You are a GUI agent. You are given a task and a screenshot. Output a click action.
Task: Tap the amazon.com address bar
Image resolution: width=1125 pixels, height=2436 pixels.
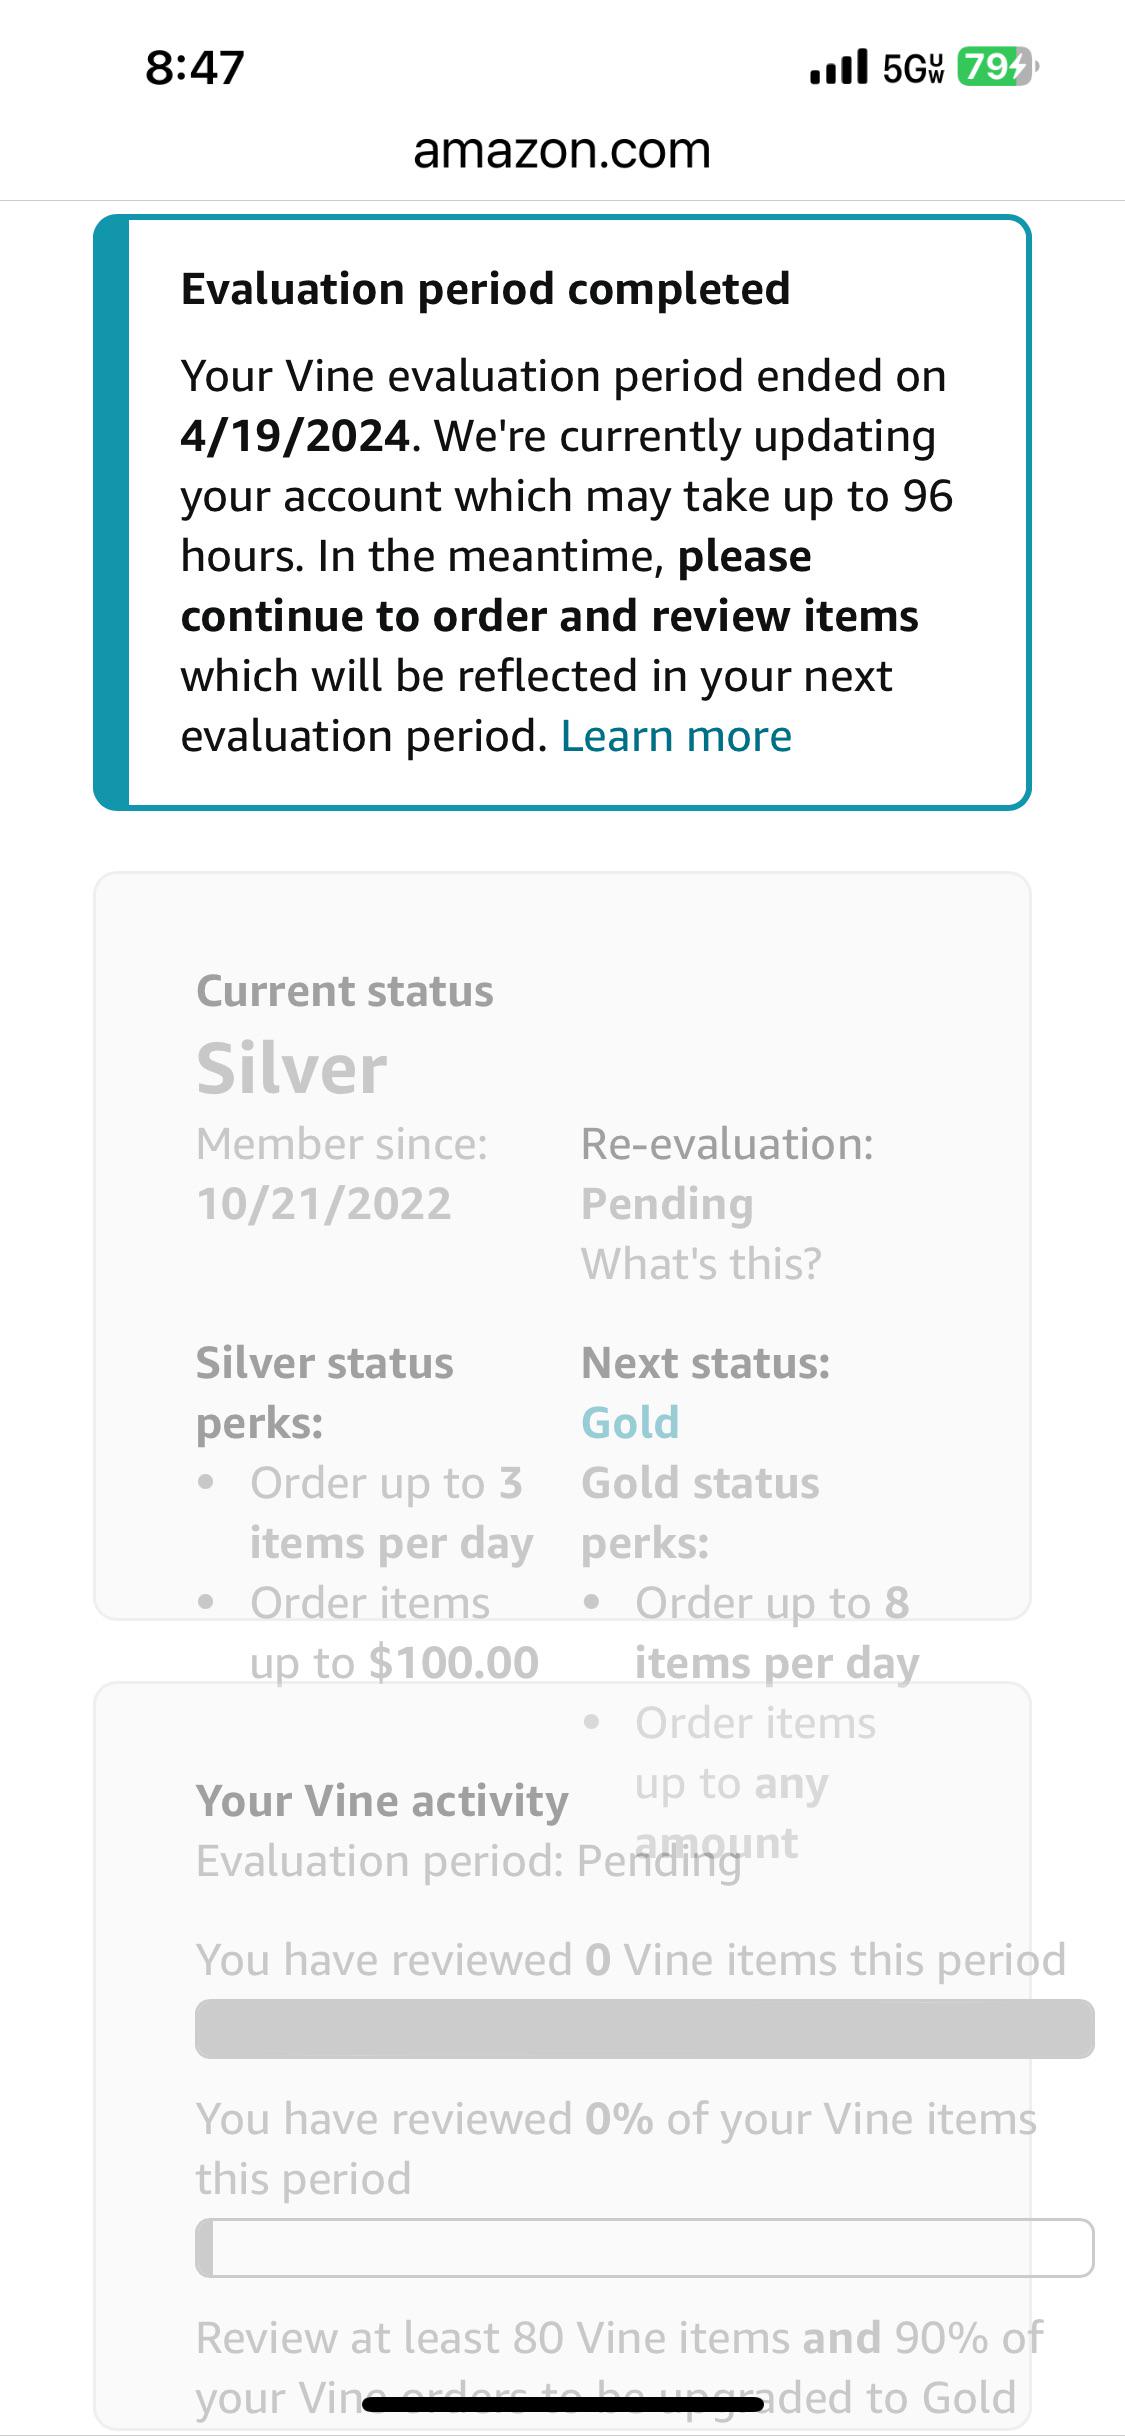pyautogui.click(x=562, y=151)
